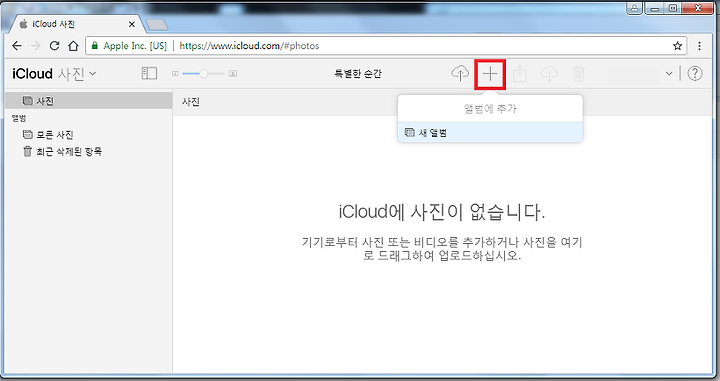Open Chrome three-dot menu
The image size is (720, 381).
pos(699,45)
